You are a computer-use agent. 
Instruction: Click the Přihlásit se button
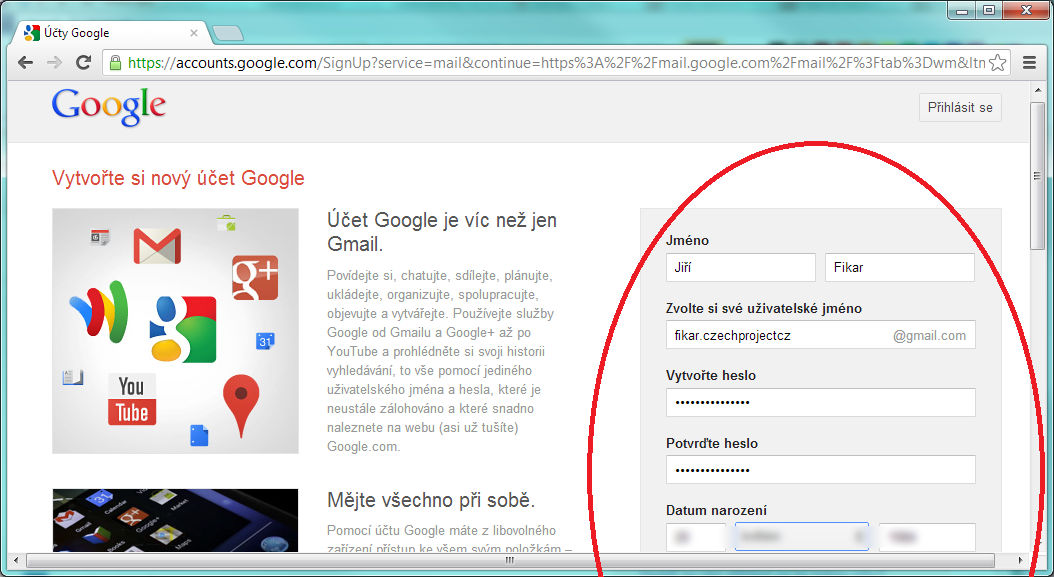(960, 108)
